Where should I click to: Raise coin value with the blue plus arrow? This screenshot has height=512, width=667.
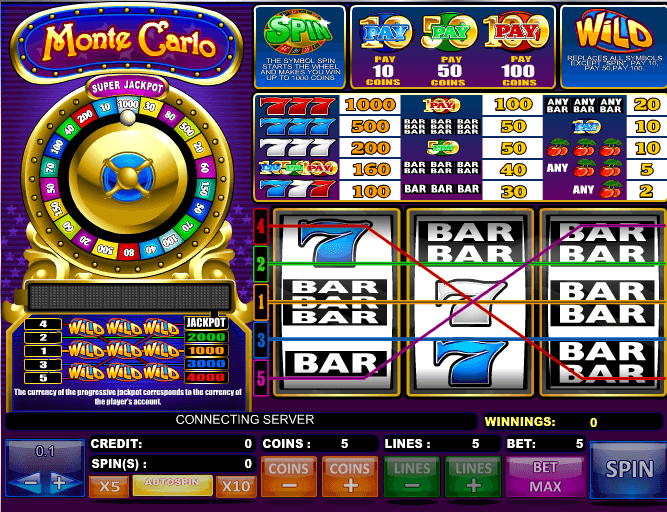coord(62,484)
